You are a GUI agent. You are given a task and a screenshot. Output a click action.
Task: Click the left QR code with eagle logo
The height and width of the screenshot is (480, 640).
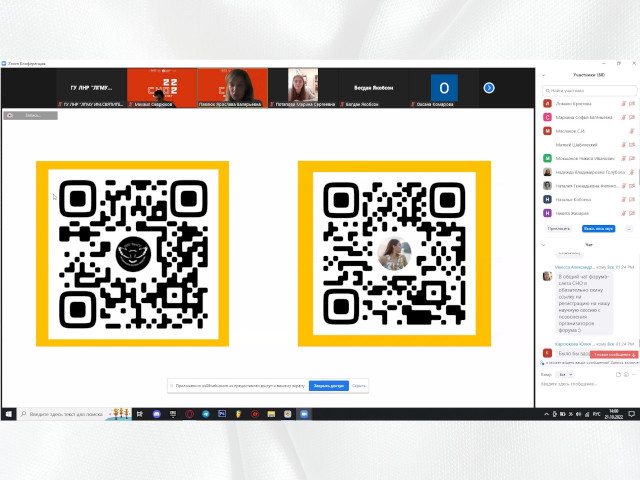tap(133, 254)
